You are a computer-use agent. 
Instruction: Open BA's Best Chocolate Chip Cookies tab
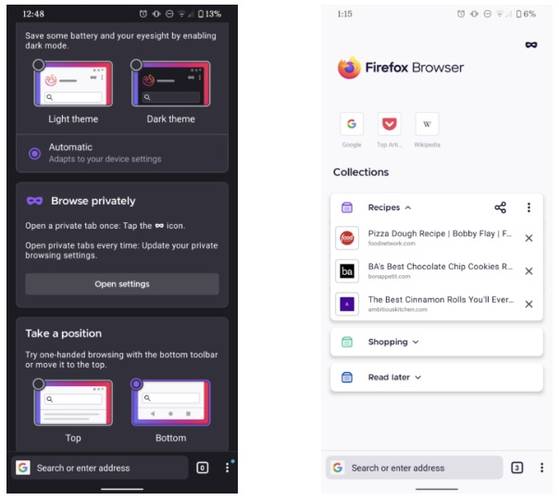pos(440,271)
